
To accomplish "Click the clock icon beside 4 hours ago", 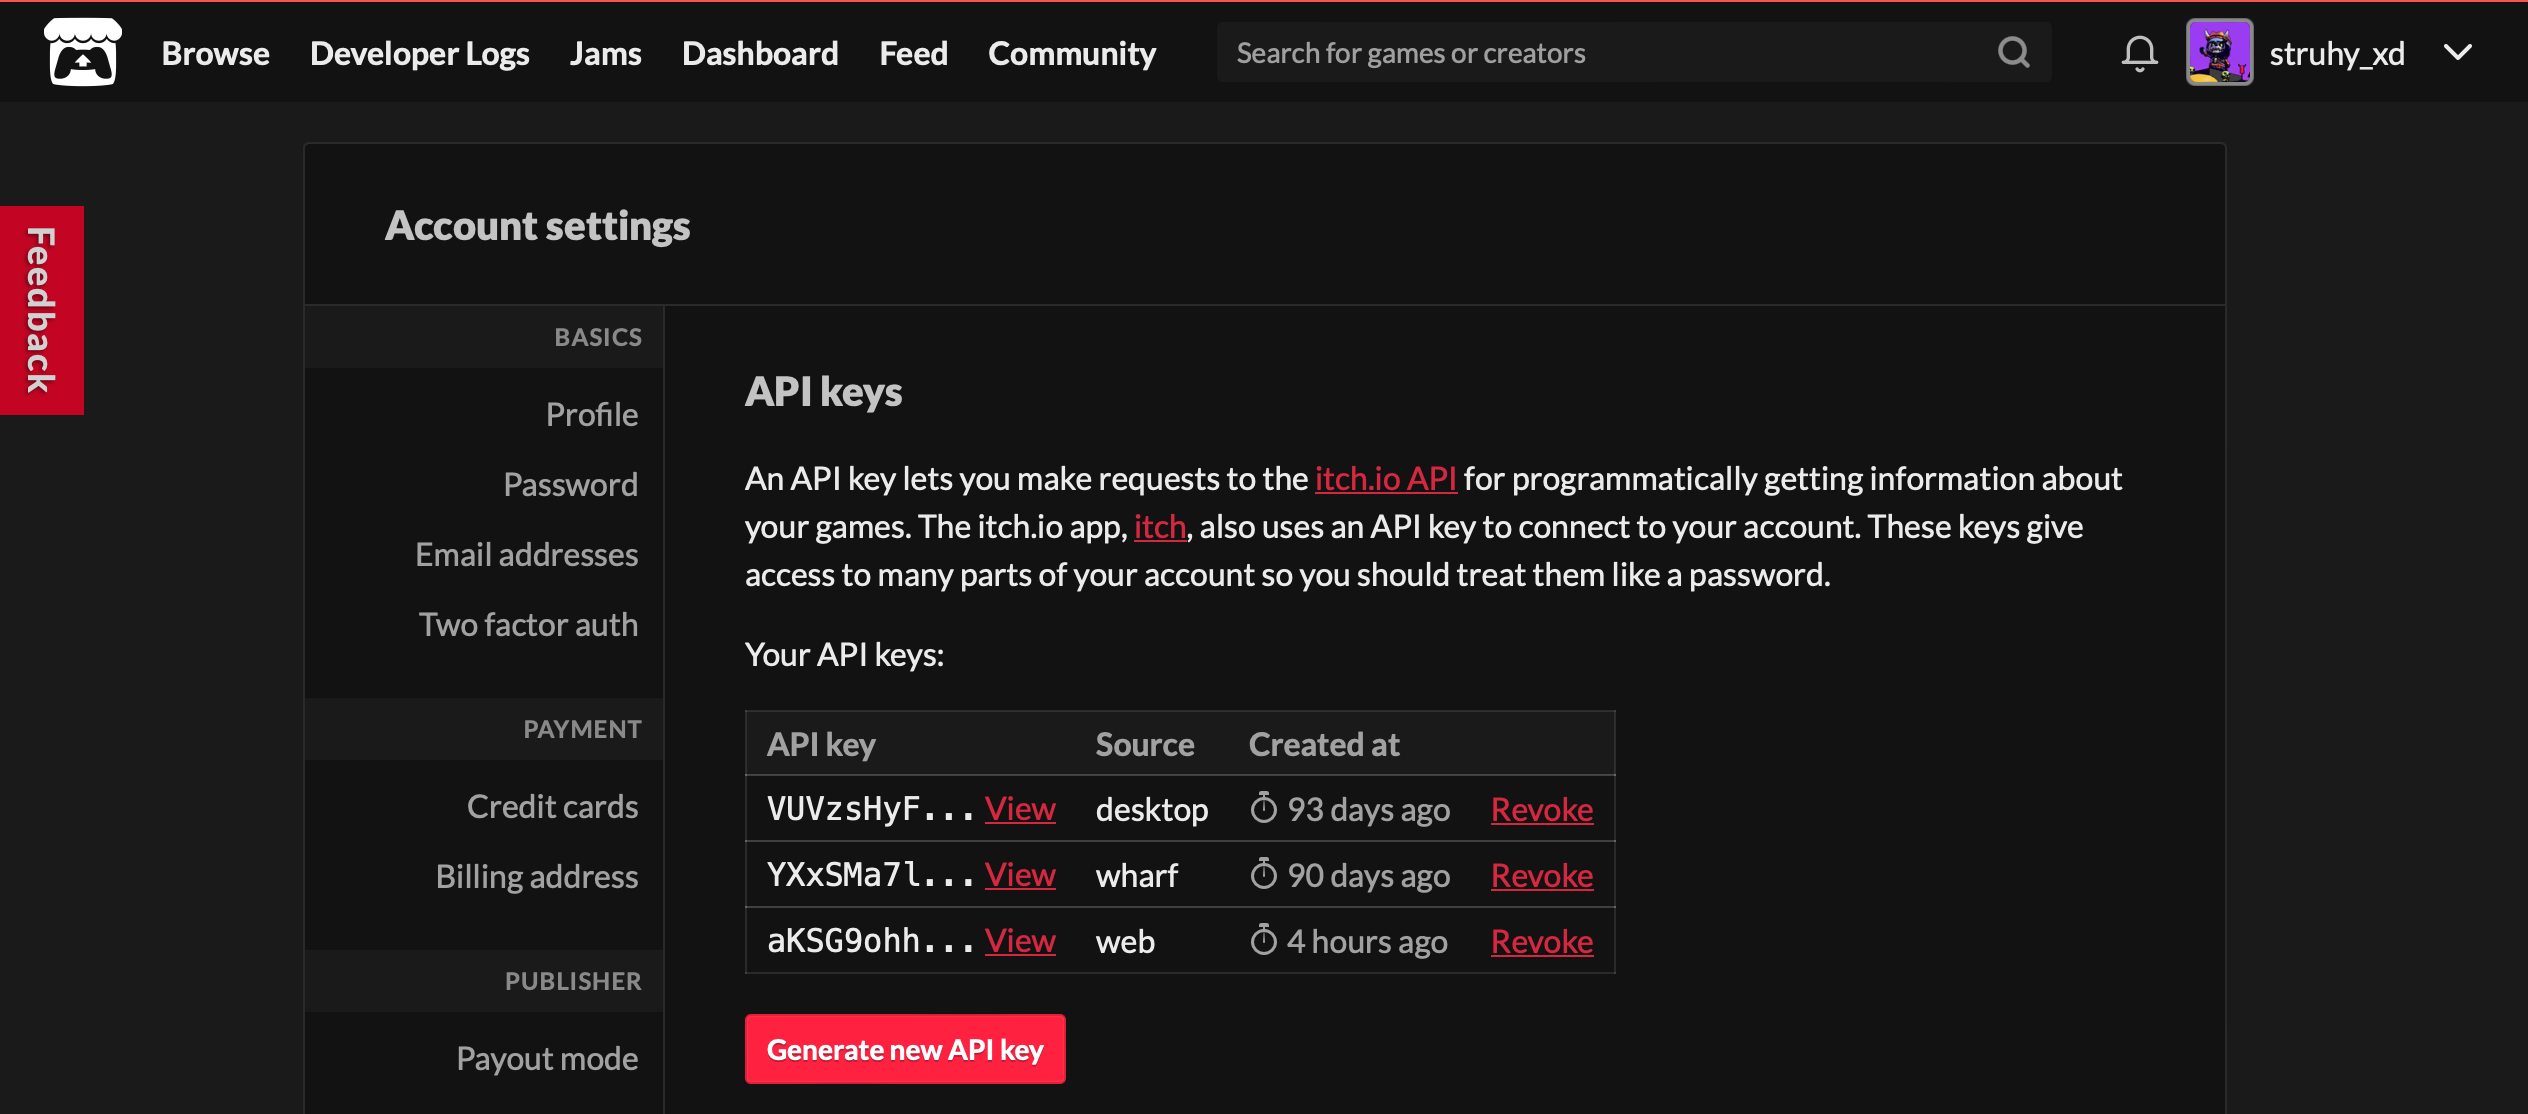I will click(x=1264, y=940).
